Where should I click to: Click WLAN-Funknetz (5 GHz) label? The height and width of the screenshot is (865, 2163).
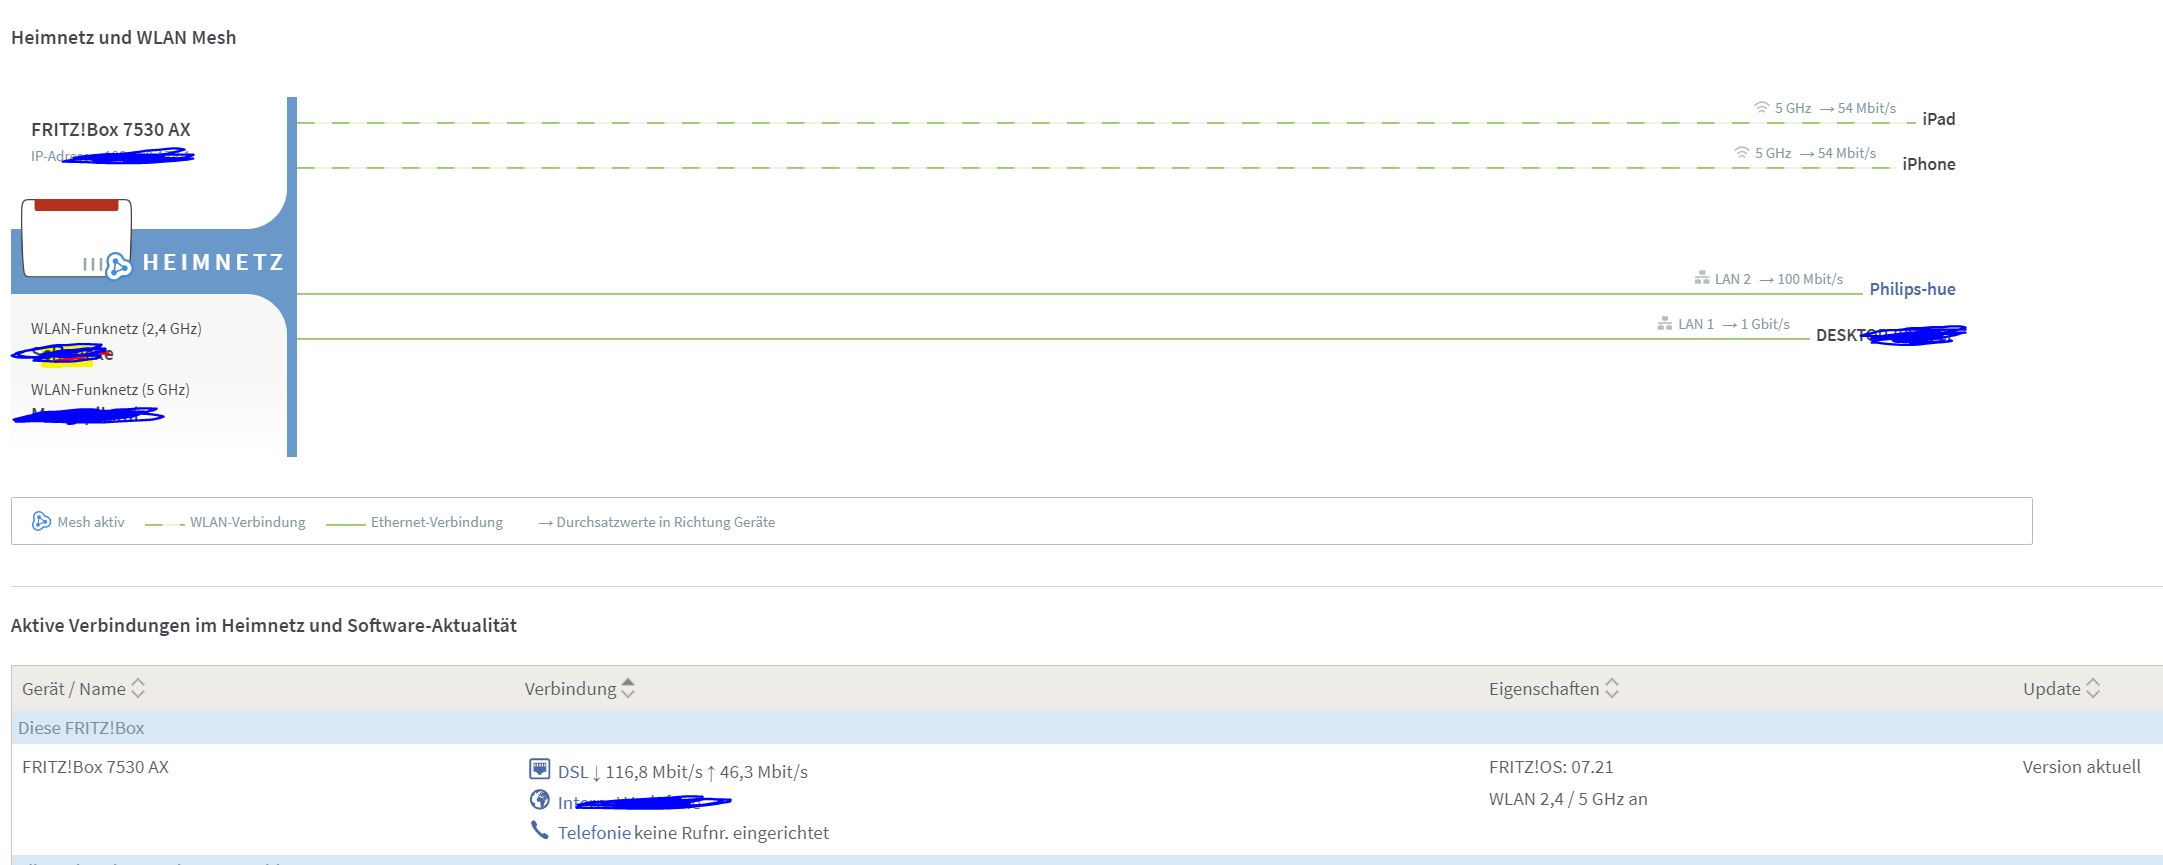click(x=110, y=390)
